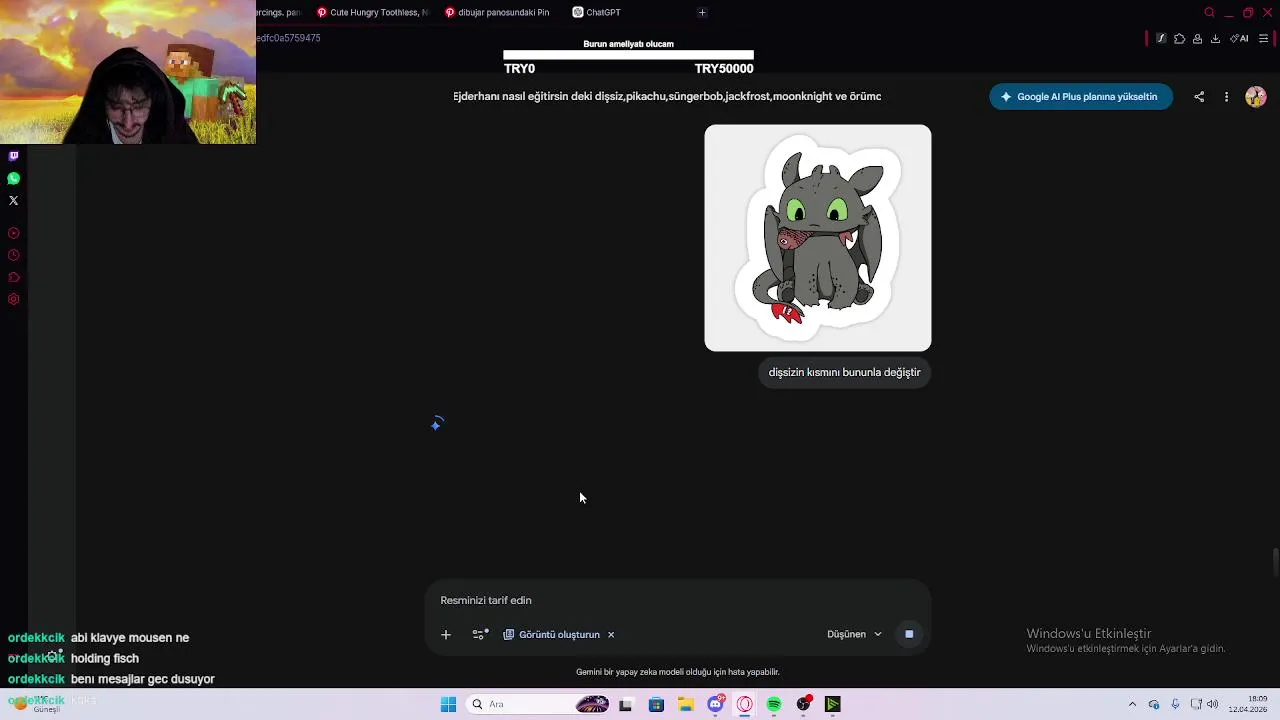Open the Toothless sticker image thumbnail
Image resolution: width=1280 pixels, height=720 pixels.
click(818, 238)
